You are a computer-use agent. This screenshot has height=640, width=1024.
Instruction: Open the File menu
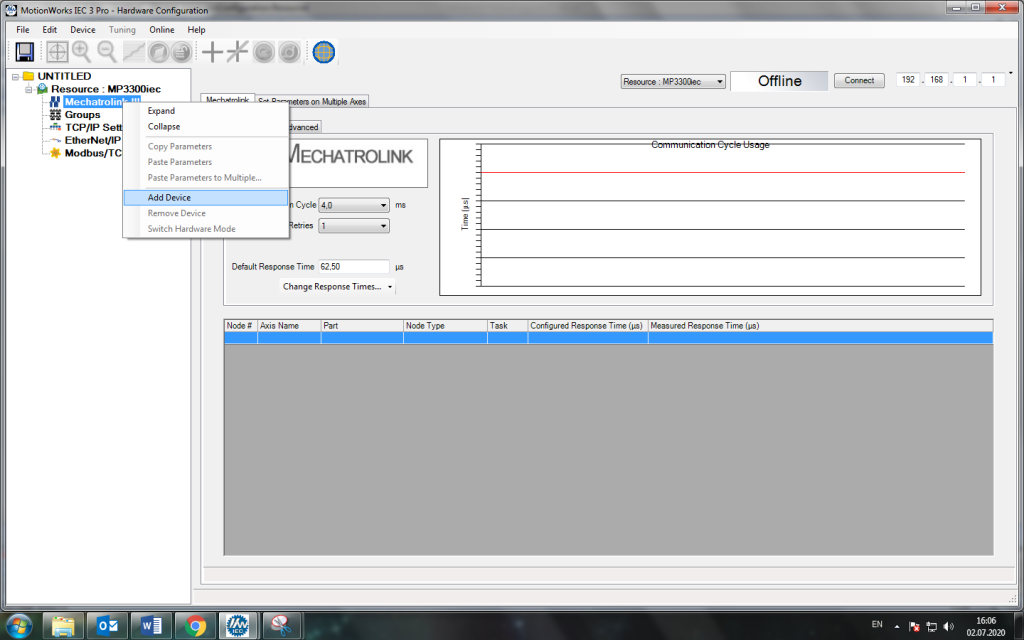pos(23,29)
